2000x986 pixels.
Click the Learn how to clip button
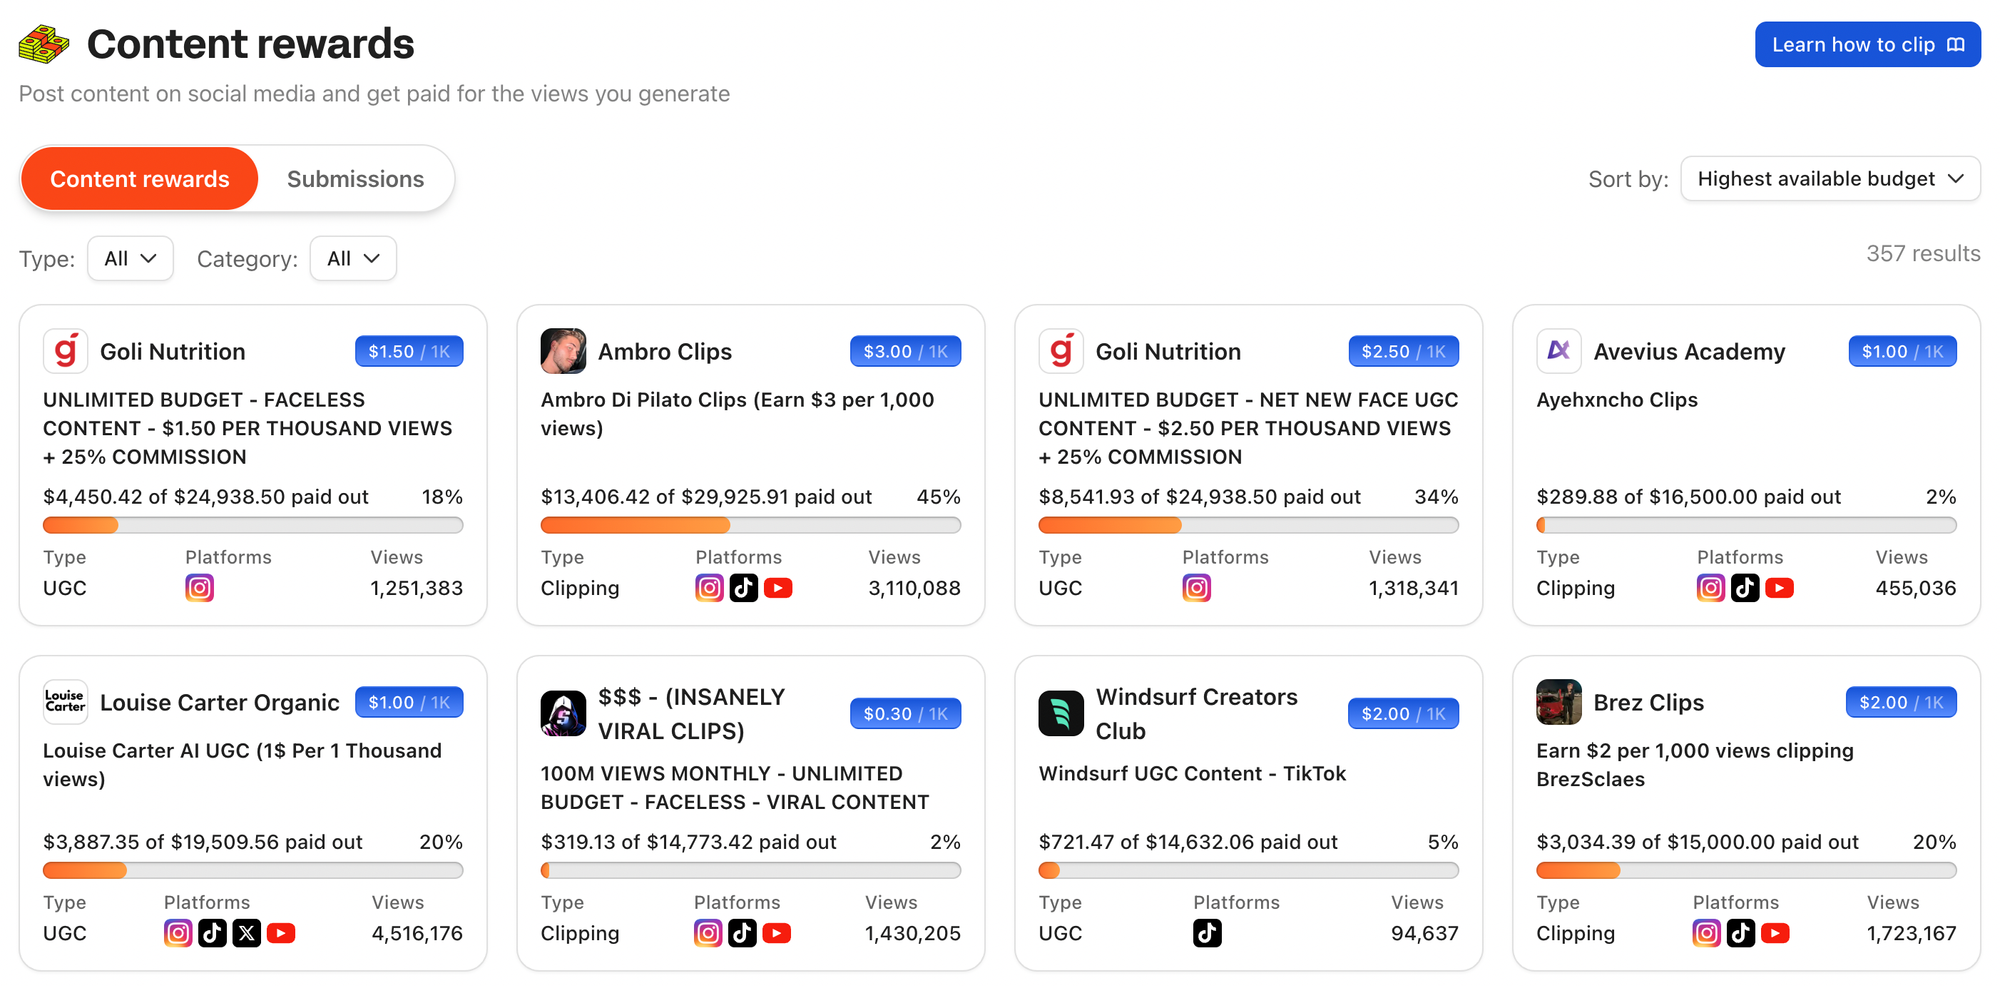pyautogui.click(x=1867, y=45)
